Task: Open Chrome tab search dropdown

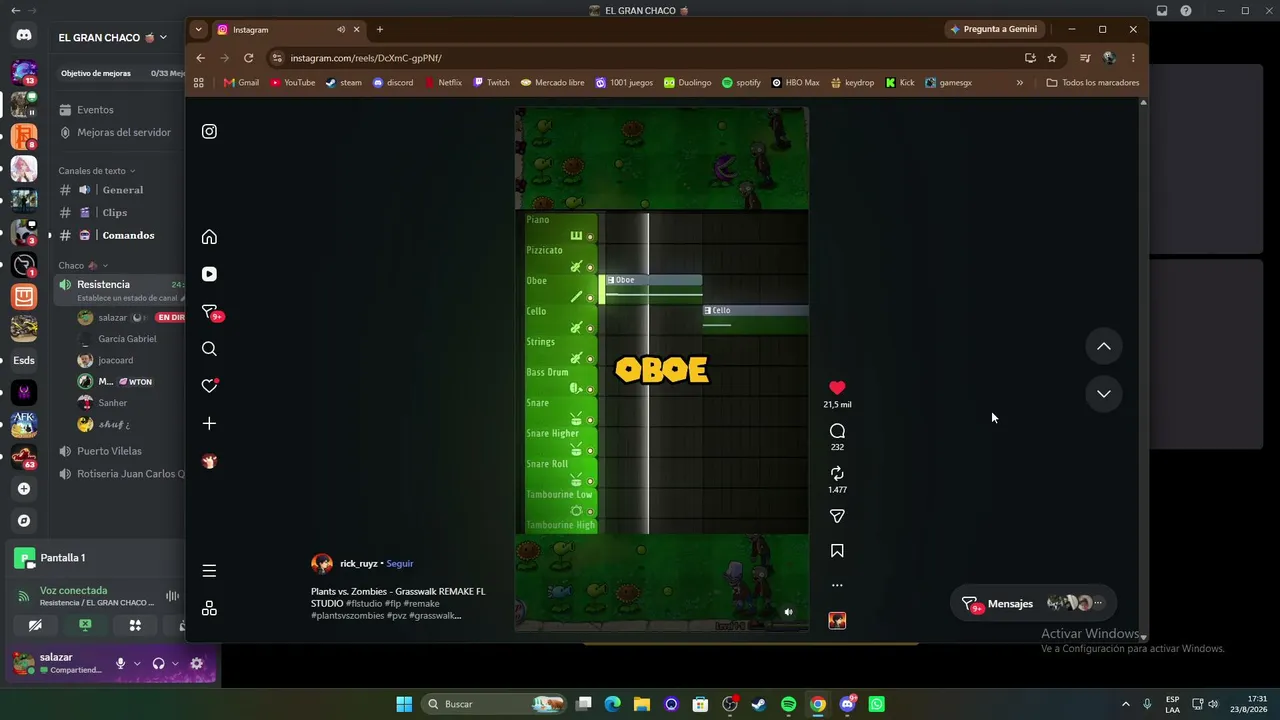Action: (x=198, y=30)
